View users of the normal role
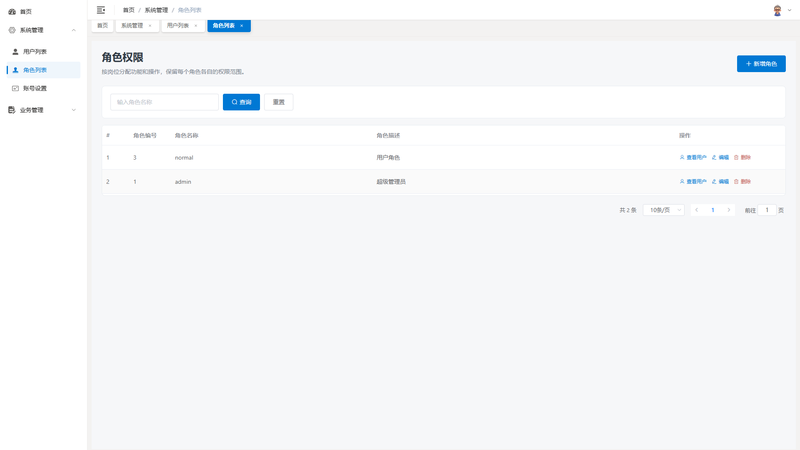This screenshot has width=800, height=450. tap(693, 158)
